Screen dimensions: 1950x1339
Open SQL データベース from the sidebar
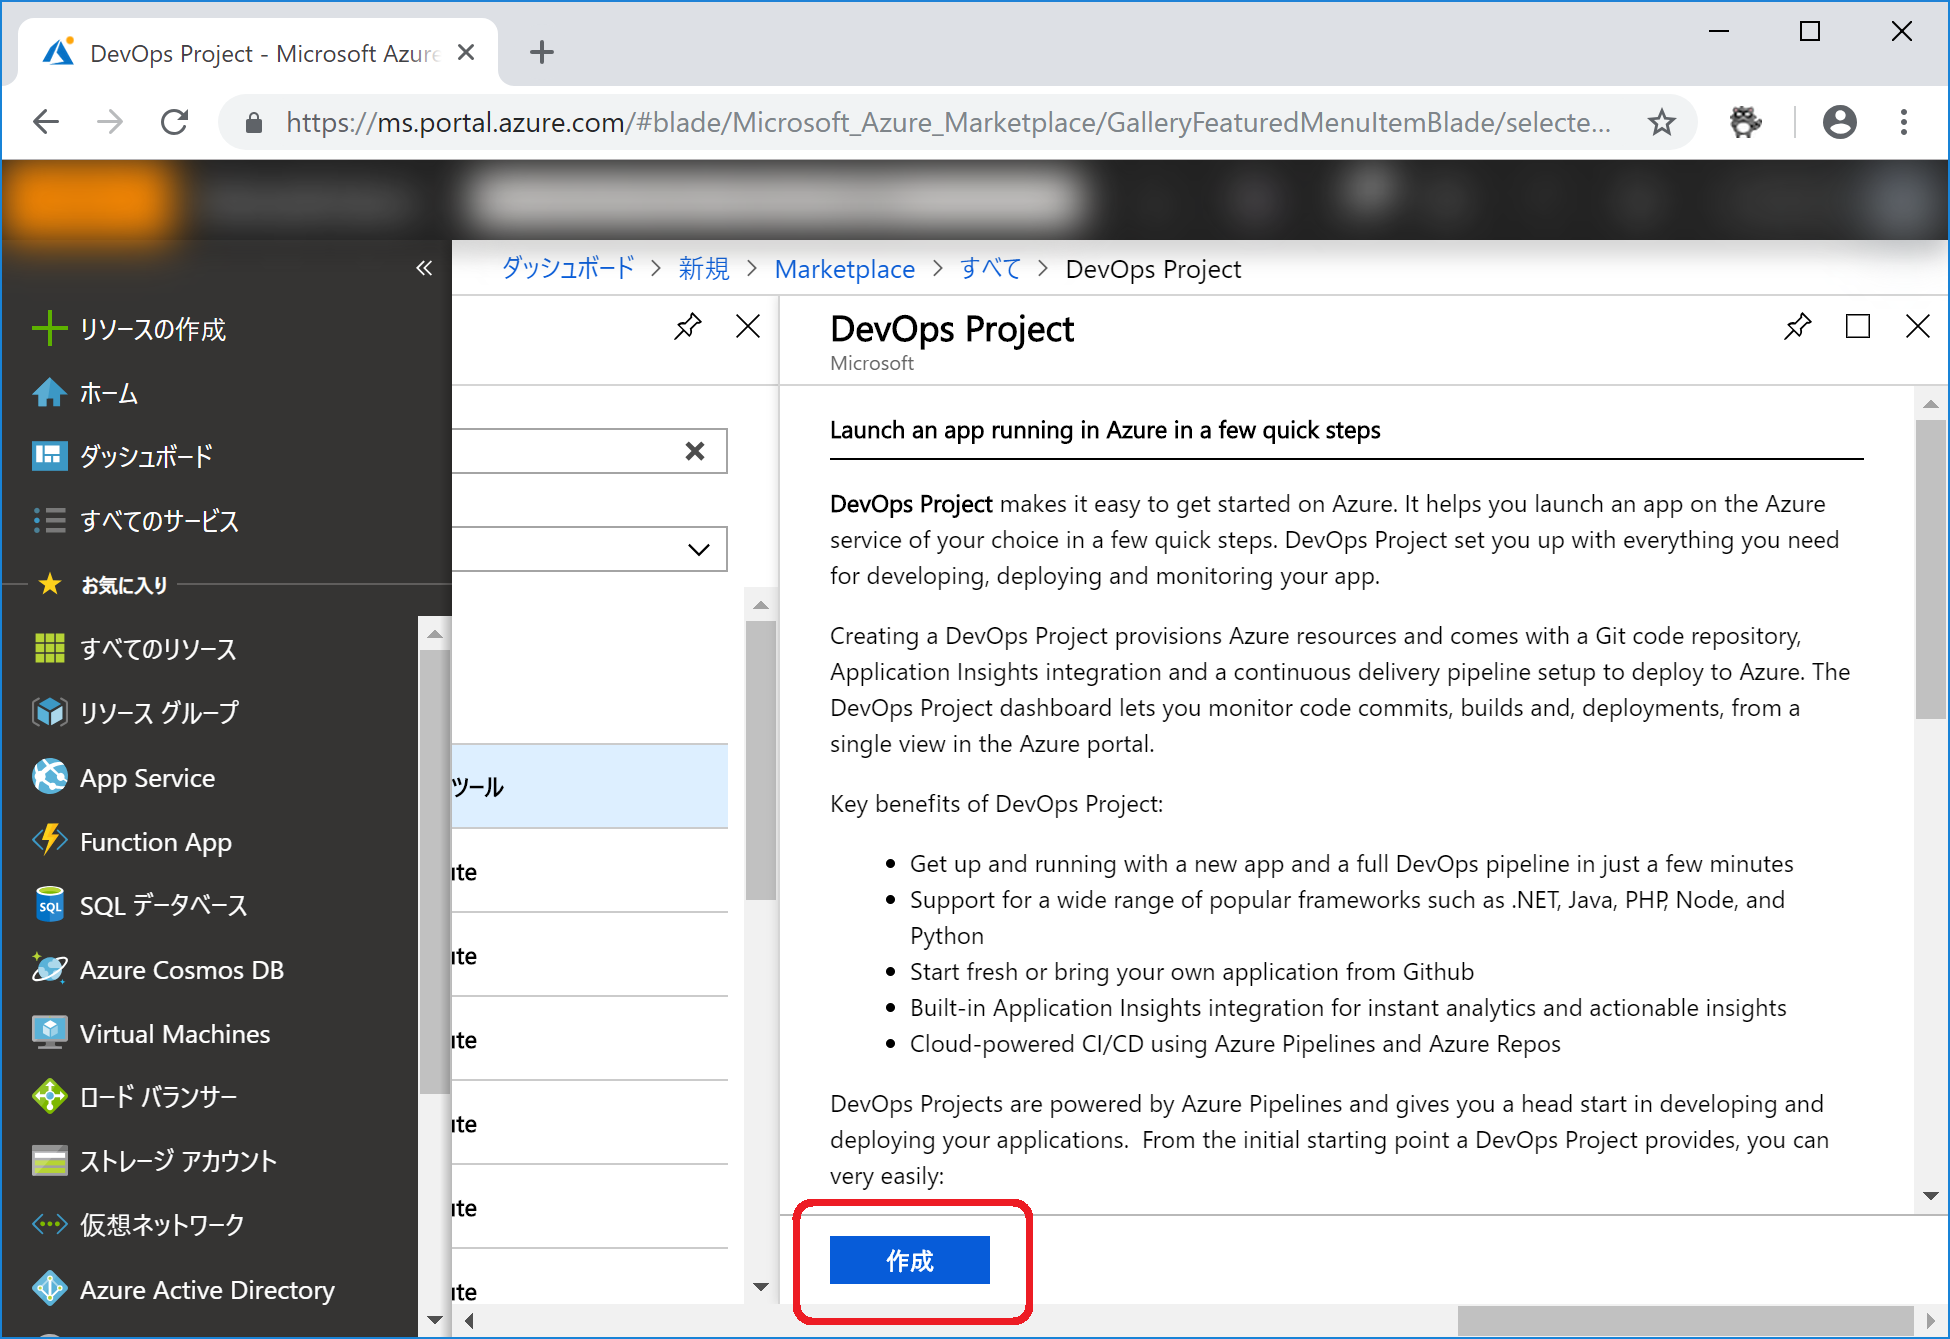(x=163, y=905)
